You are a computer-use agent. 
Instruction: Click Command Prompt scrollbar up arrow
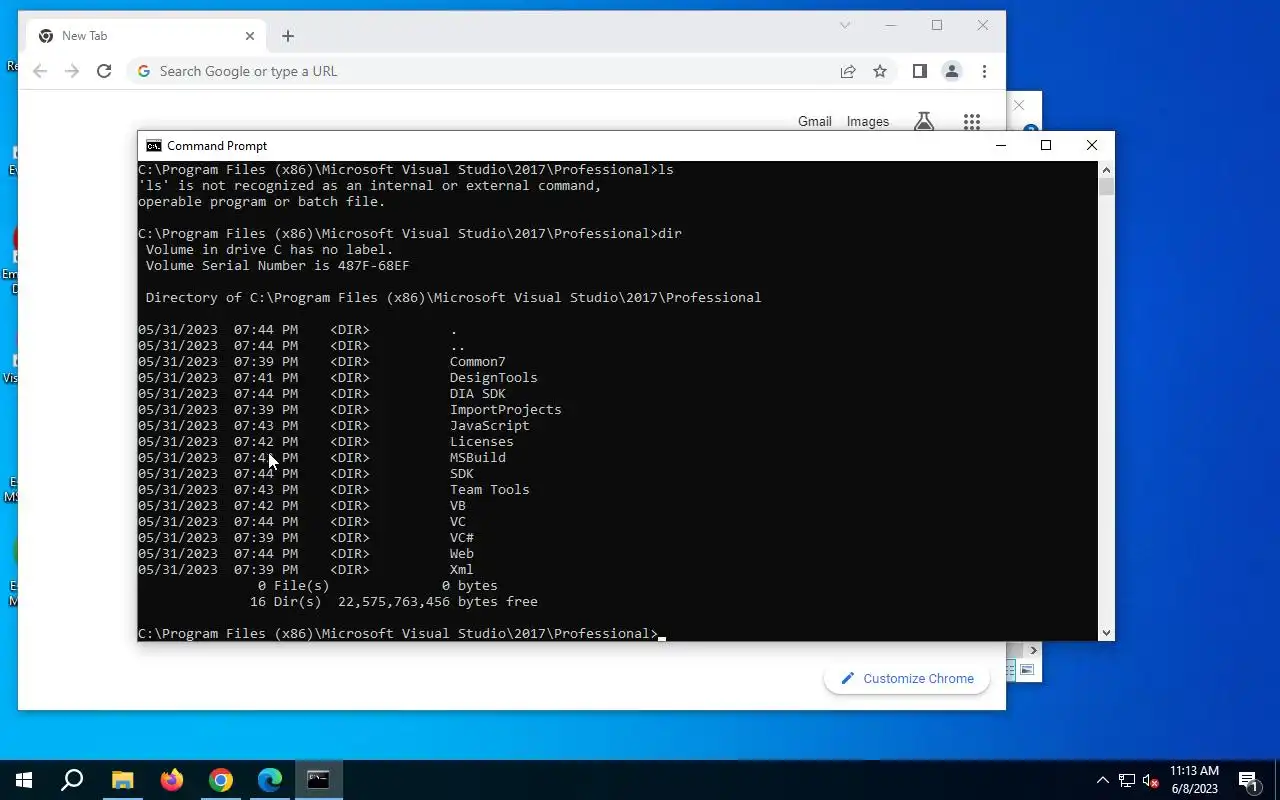pyautogui.click(x=1106, y=169)
